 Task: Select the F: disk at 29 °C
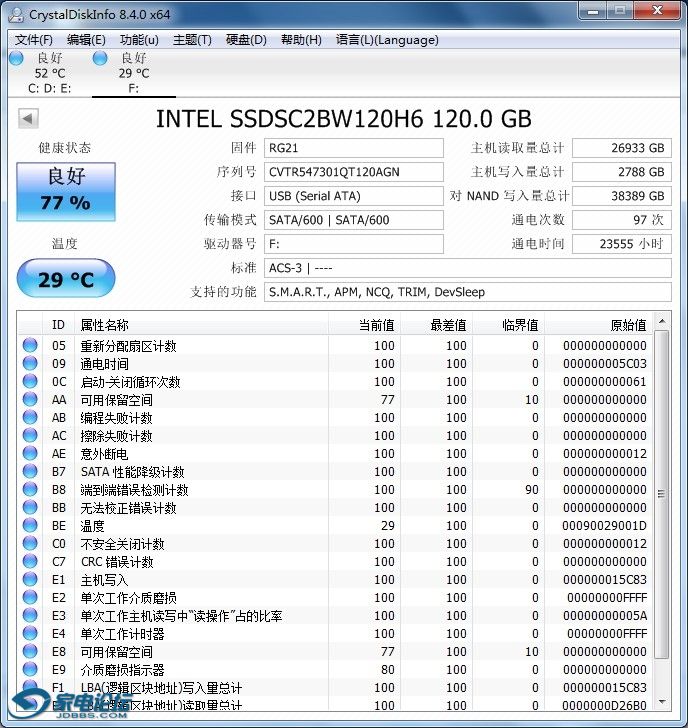[x=134, y=73]
